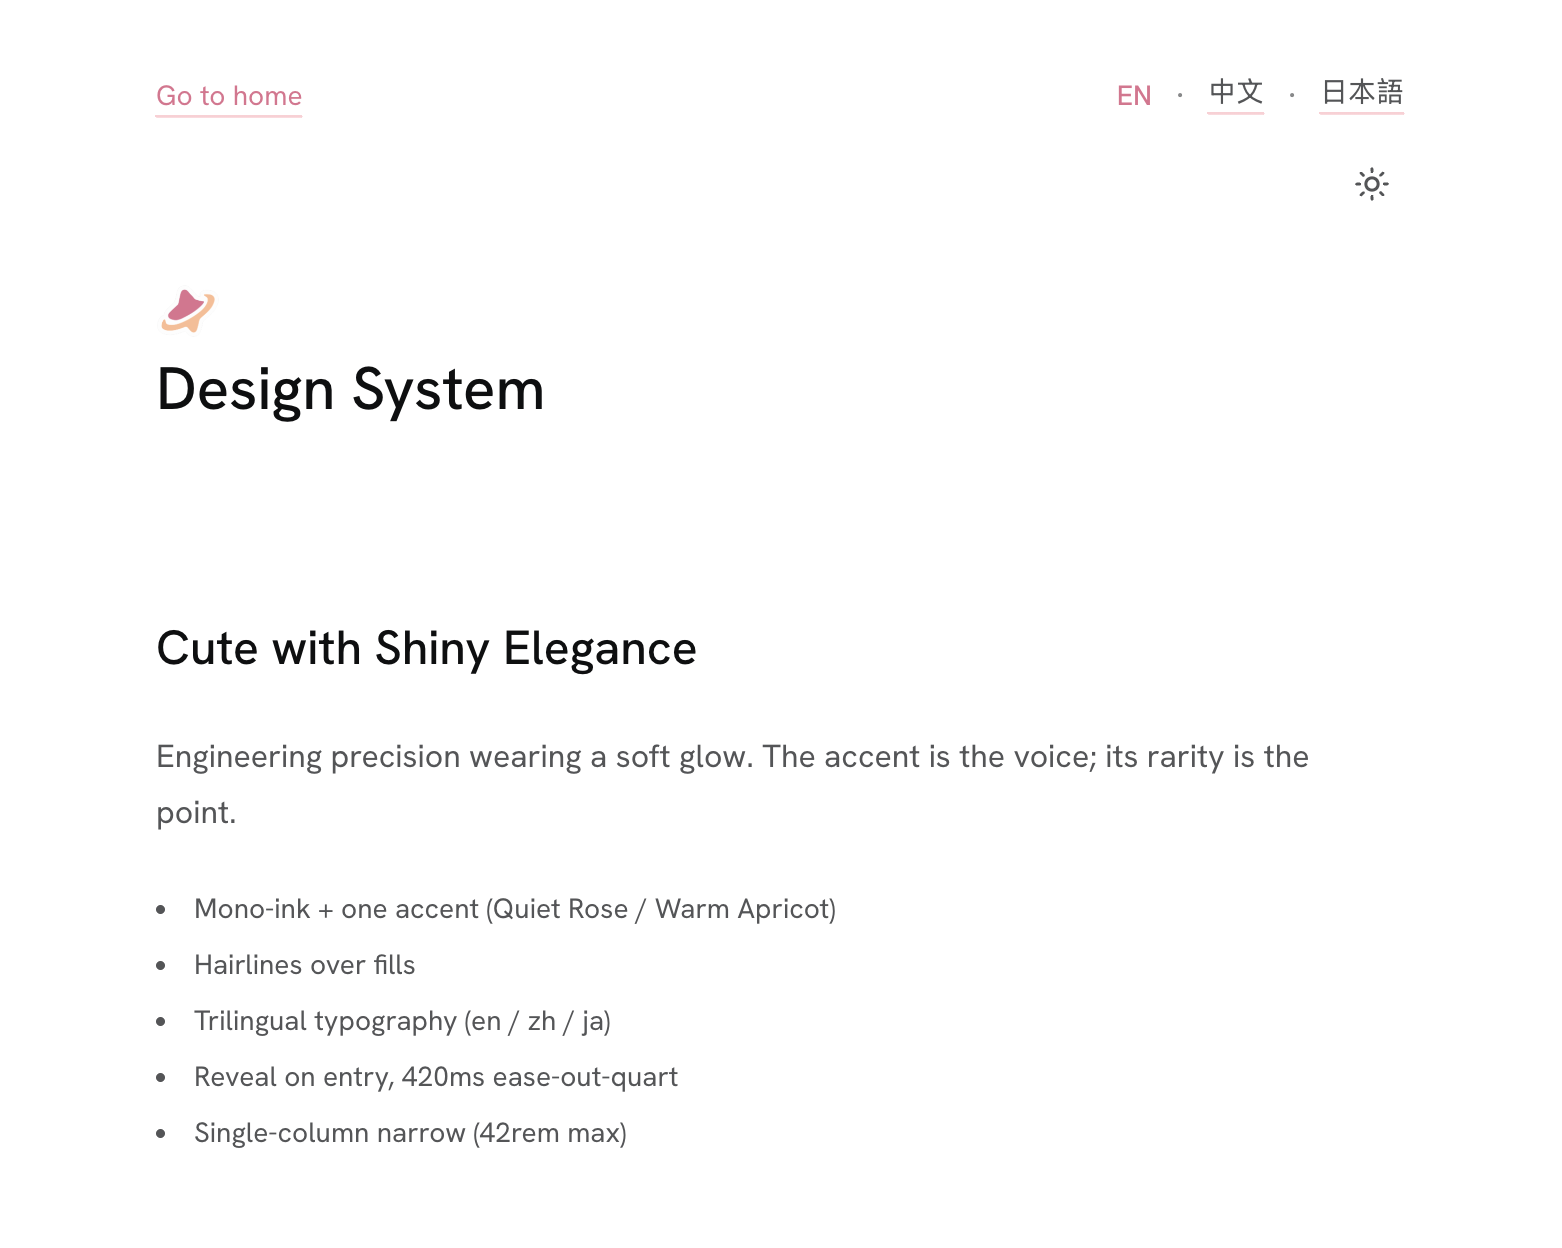Open the Go to home link
The height and width of the screenshot is (1248, 1562).
[229, 96]
